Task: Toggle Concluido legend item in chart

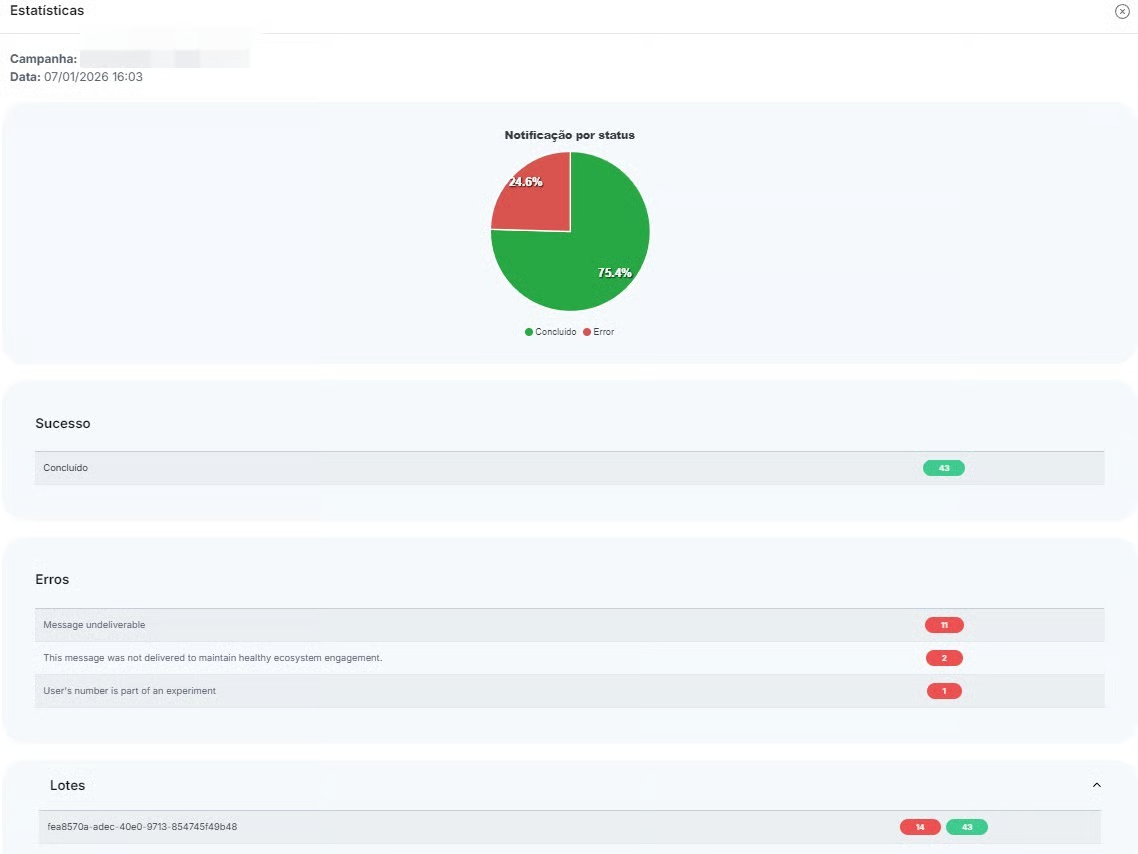Action: [x=551, y=332]
